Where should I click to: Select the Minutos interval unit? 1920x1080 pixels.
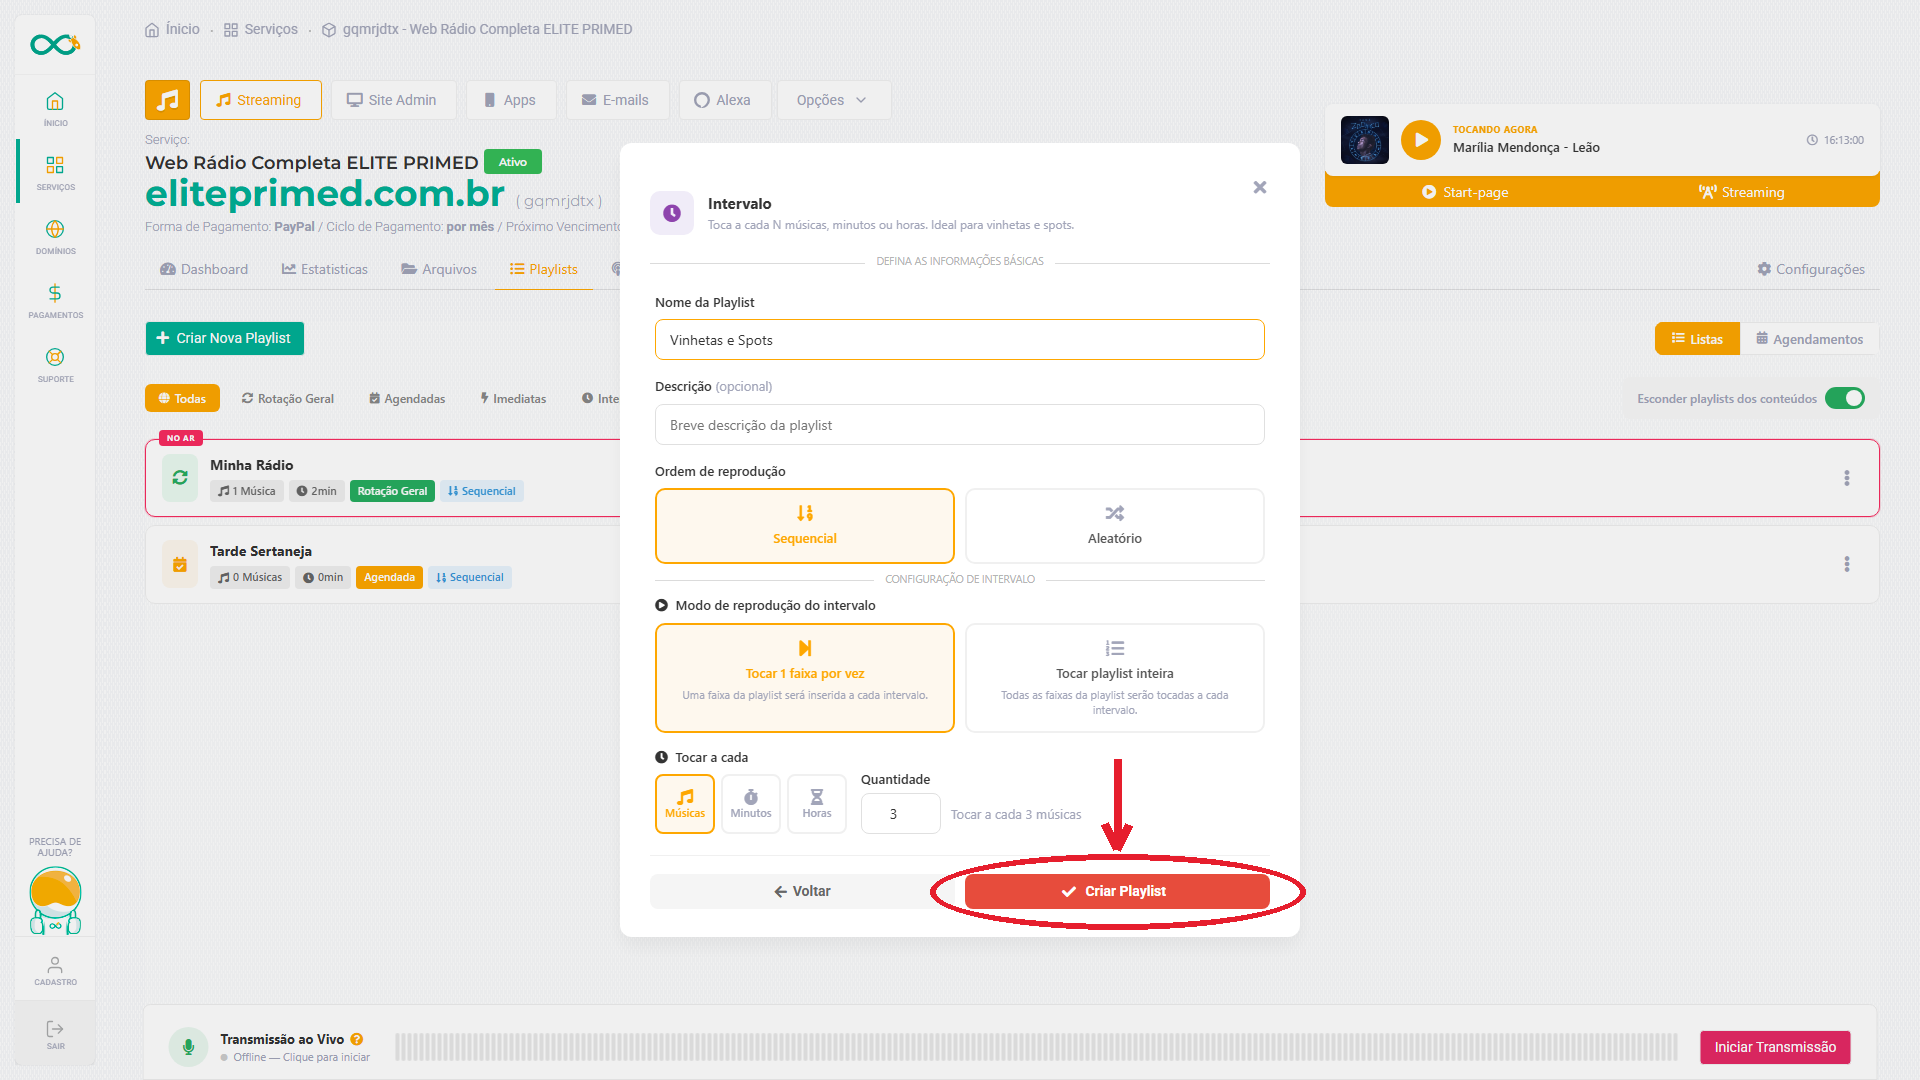751,804
